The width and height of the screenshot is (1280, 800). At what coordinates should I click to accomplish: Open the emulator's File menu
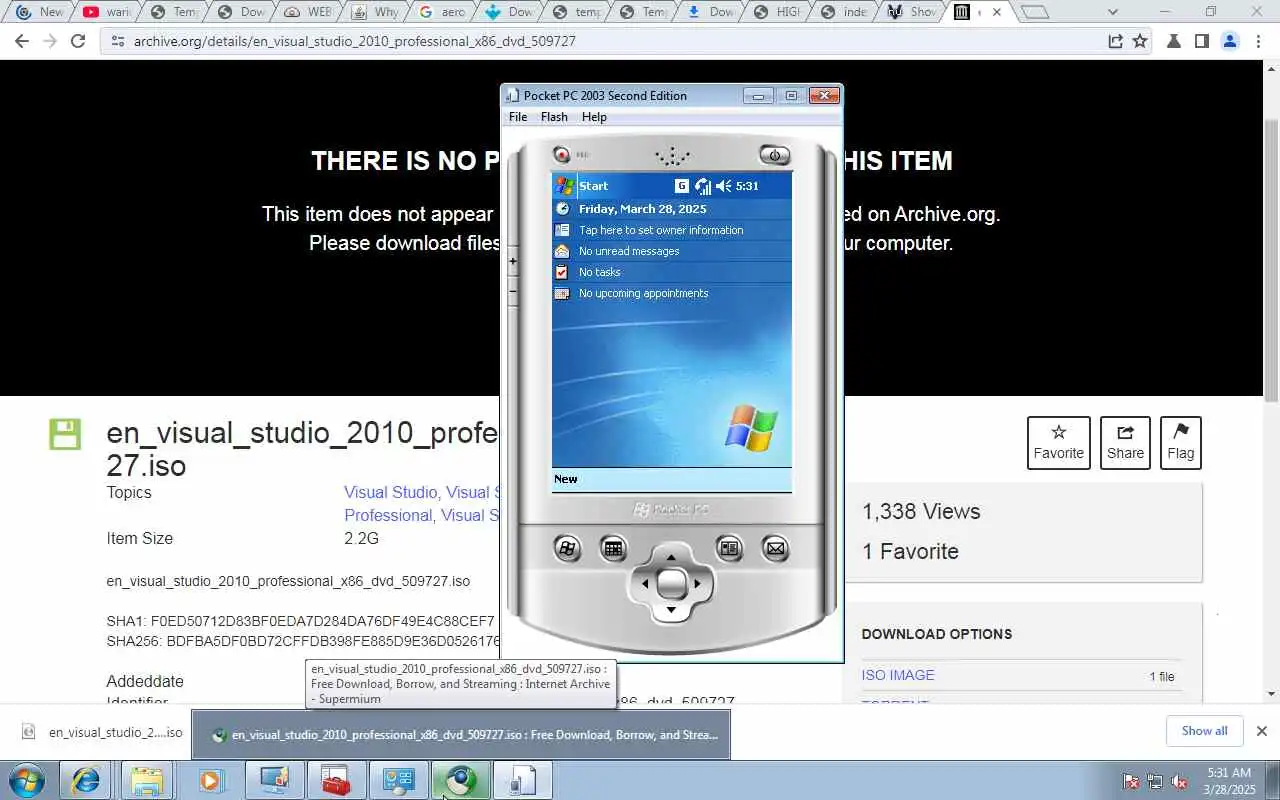coord(518,117)
